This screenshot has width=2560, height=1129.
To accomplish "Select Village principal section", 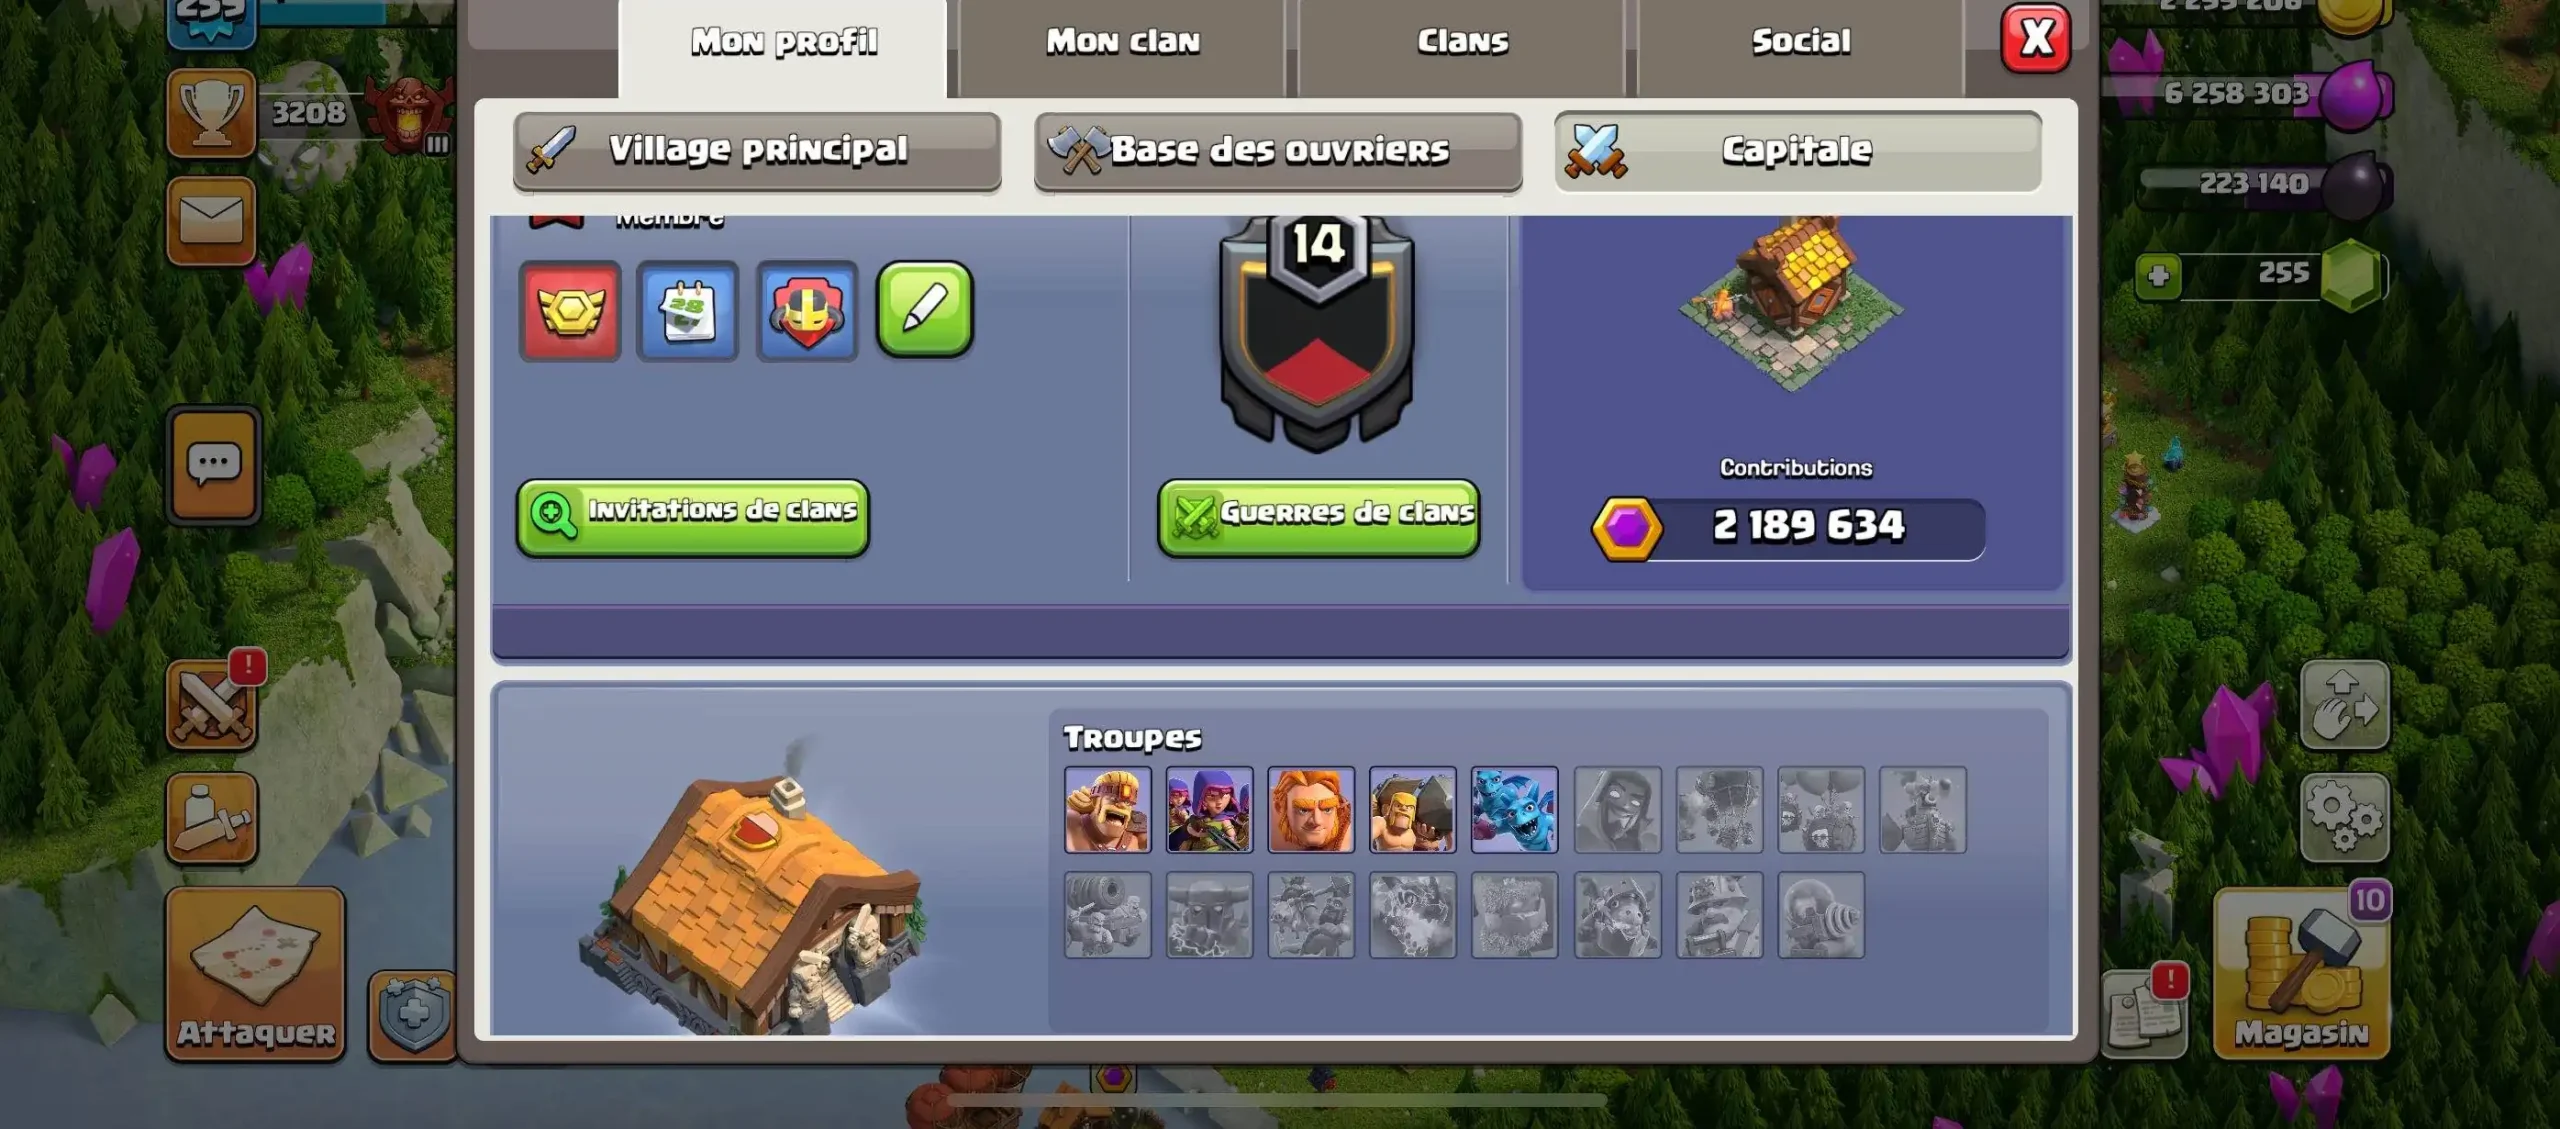I will tap(757, 150).
